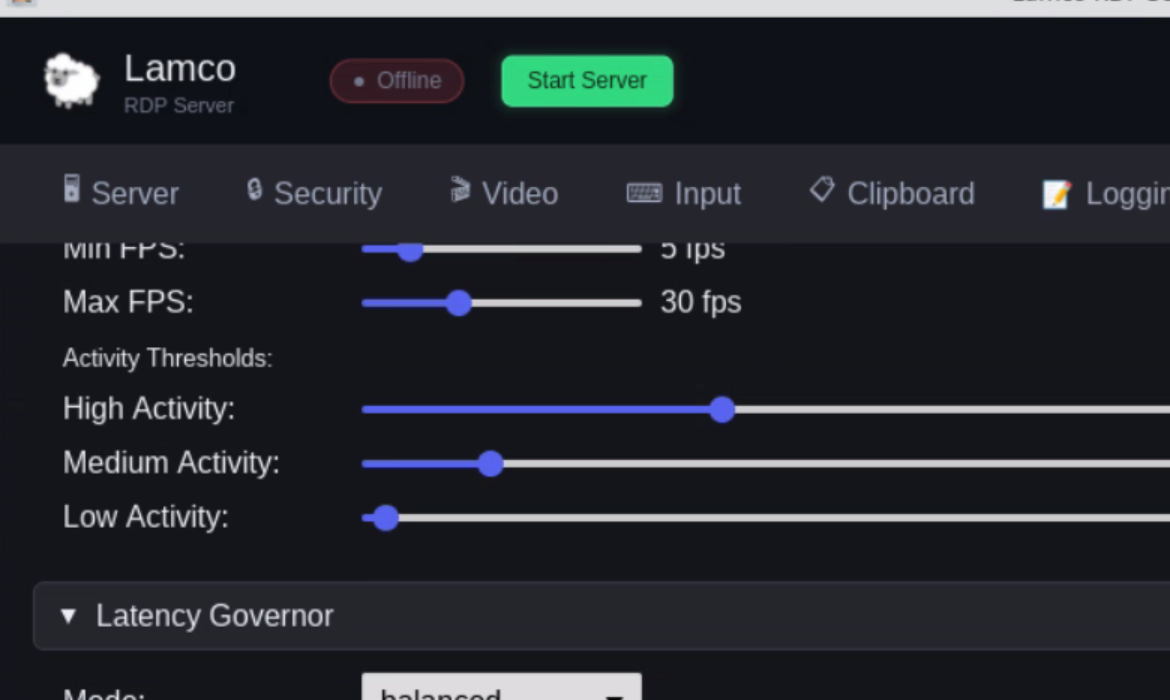Click the High Activity slider handle
1170x700 pixels.
point(722,409)
